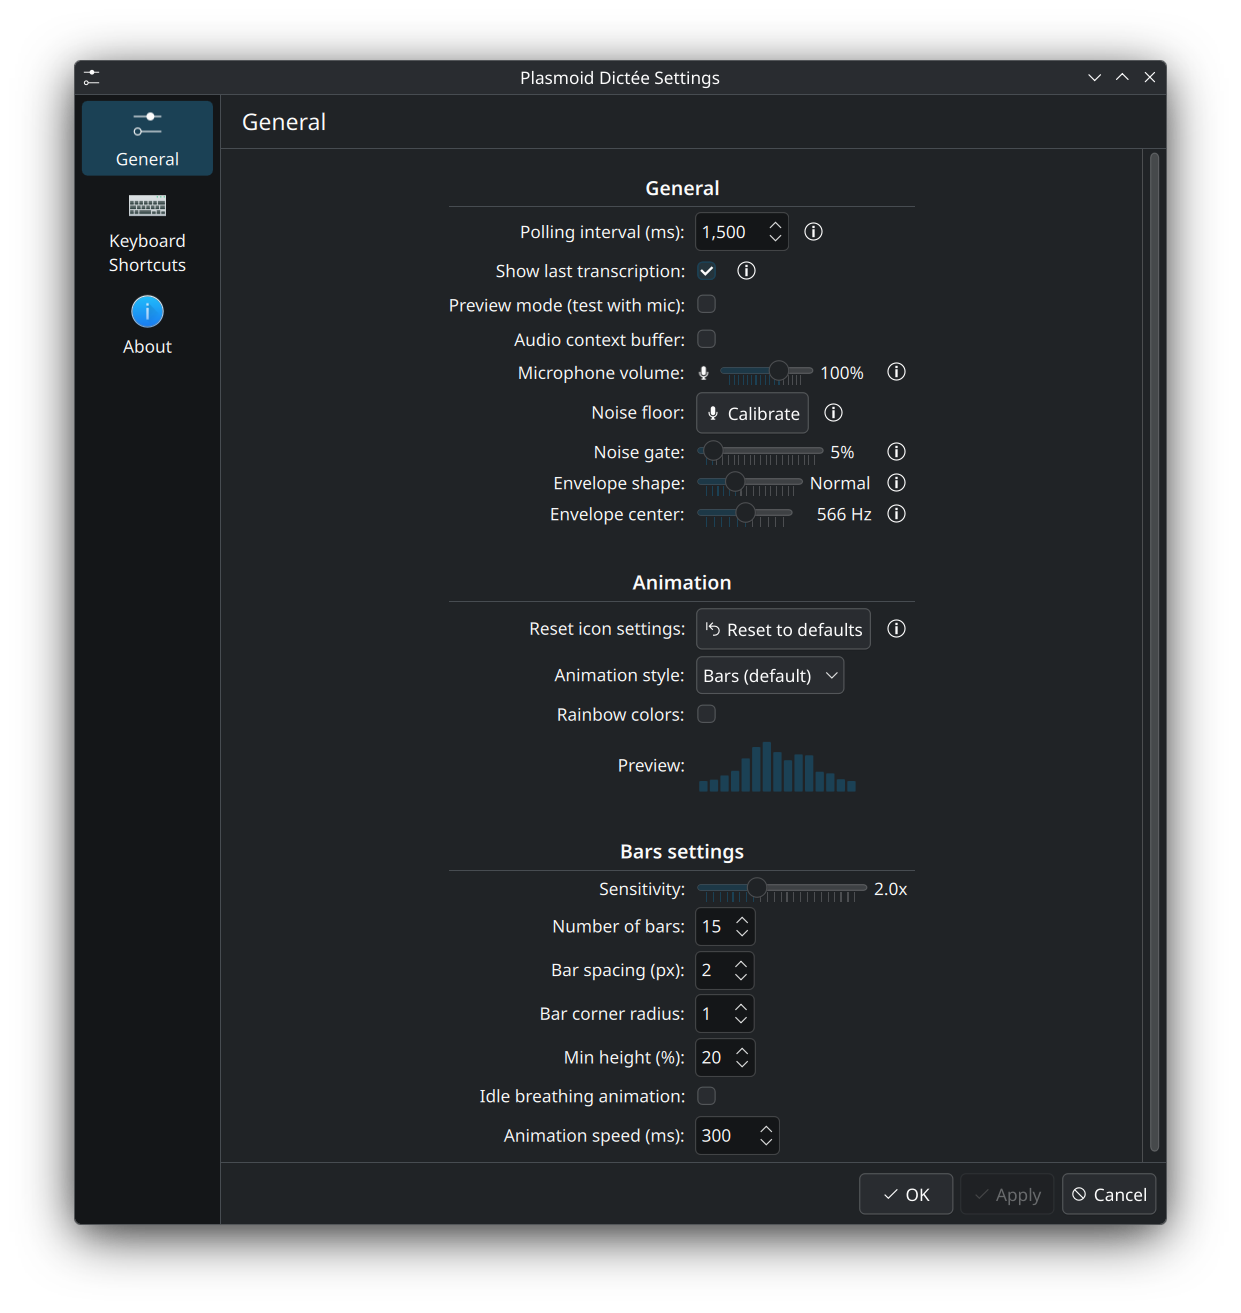Confirm settings with OK button

pos(906,1194)
